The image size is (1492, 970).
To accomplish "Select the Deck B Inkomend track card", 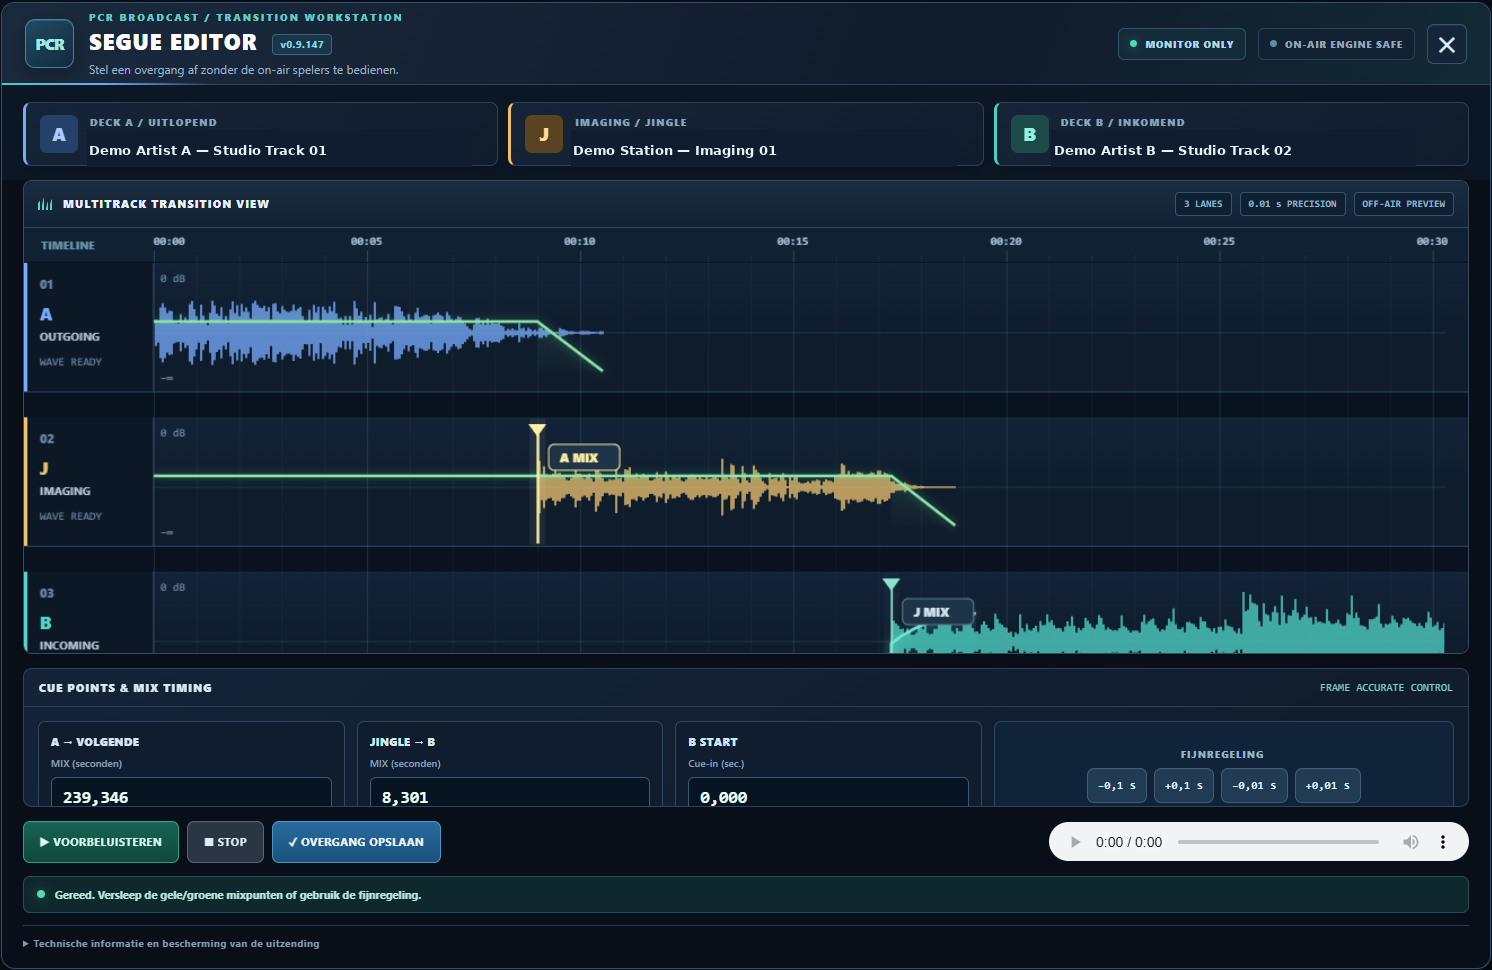I will tap(1231, 134).
